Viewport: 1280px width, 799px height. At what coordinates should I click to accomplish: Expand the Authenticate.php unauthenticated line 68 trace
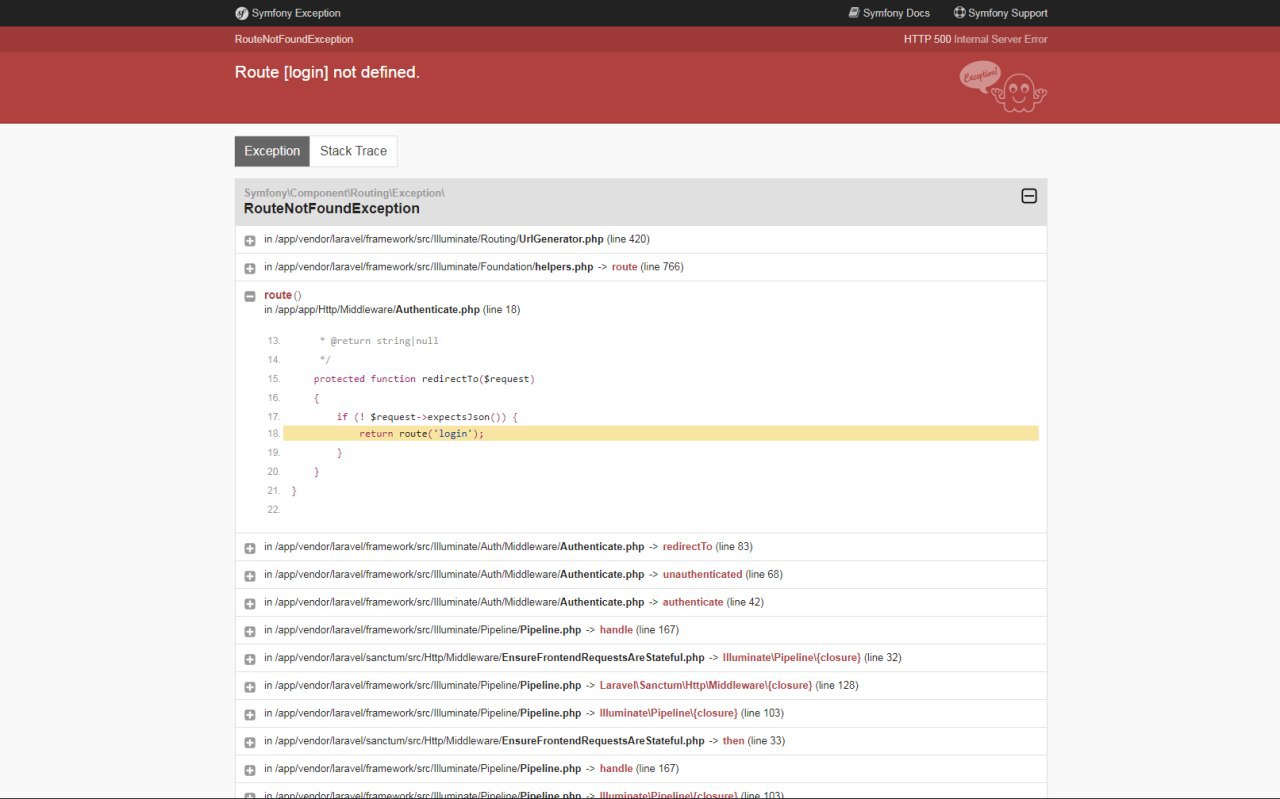tap(250, 576)
